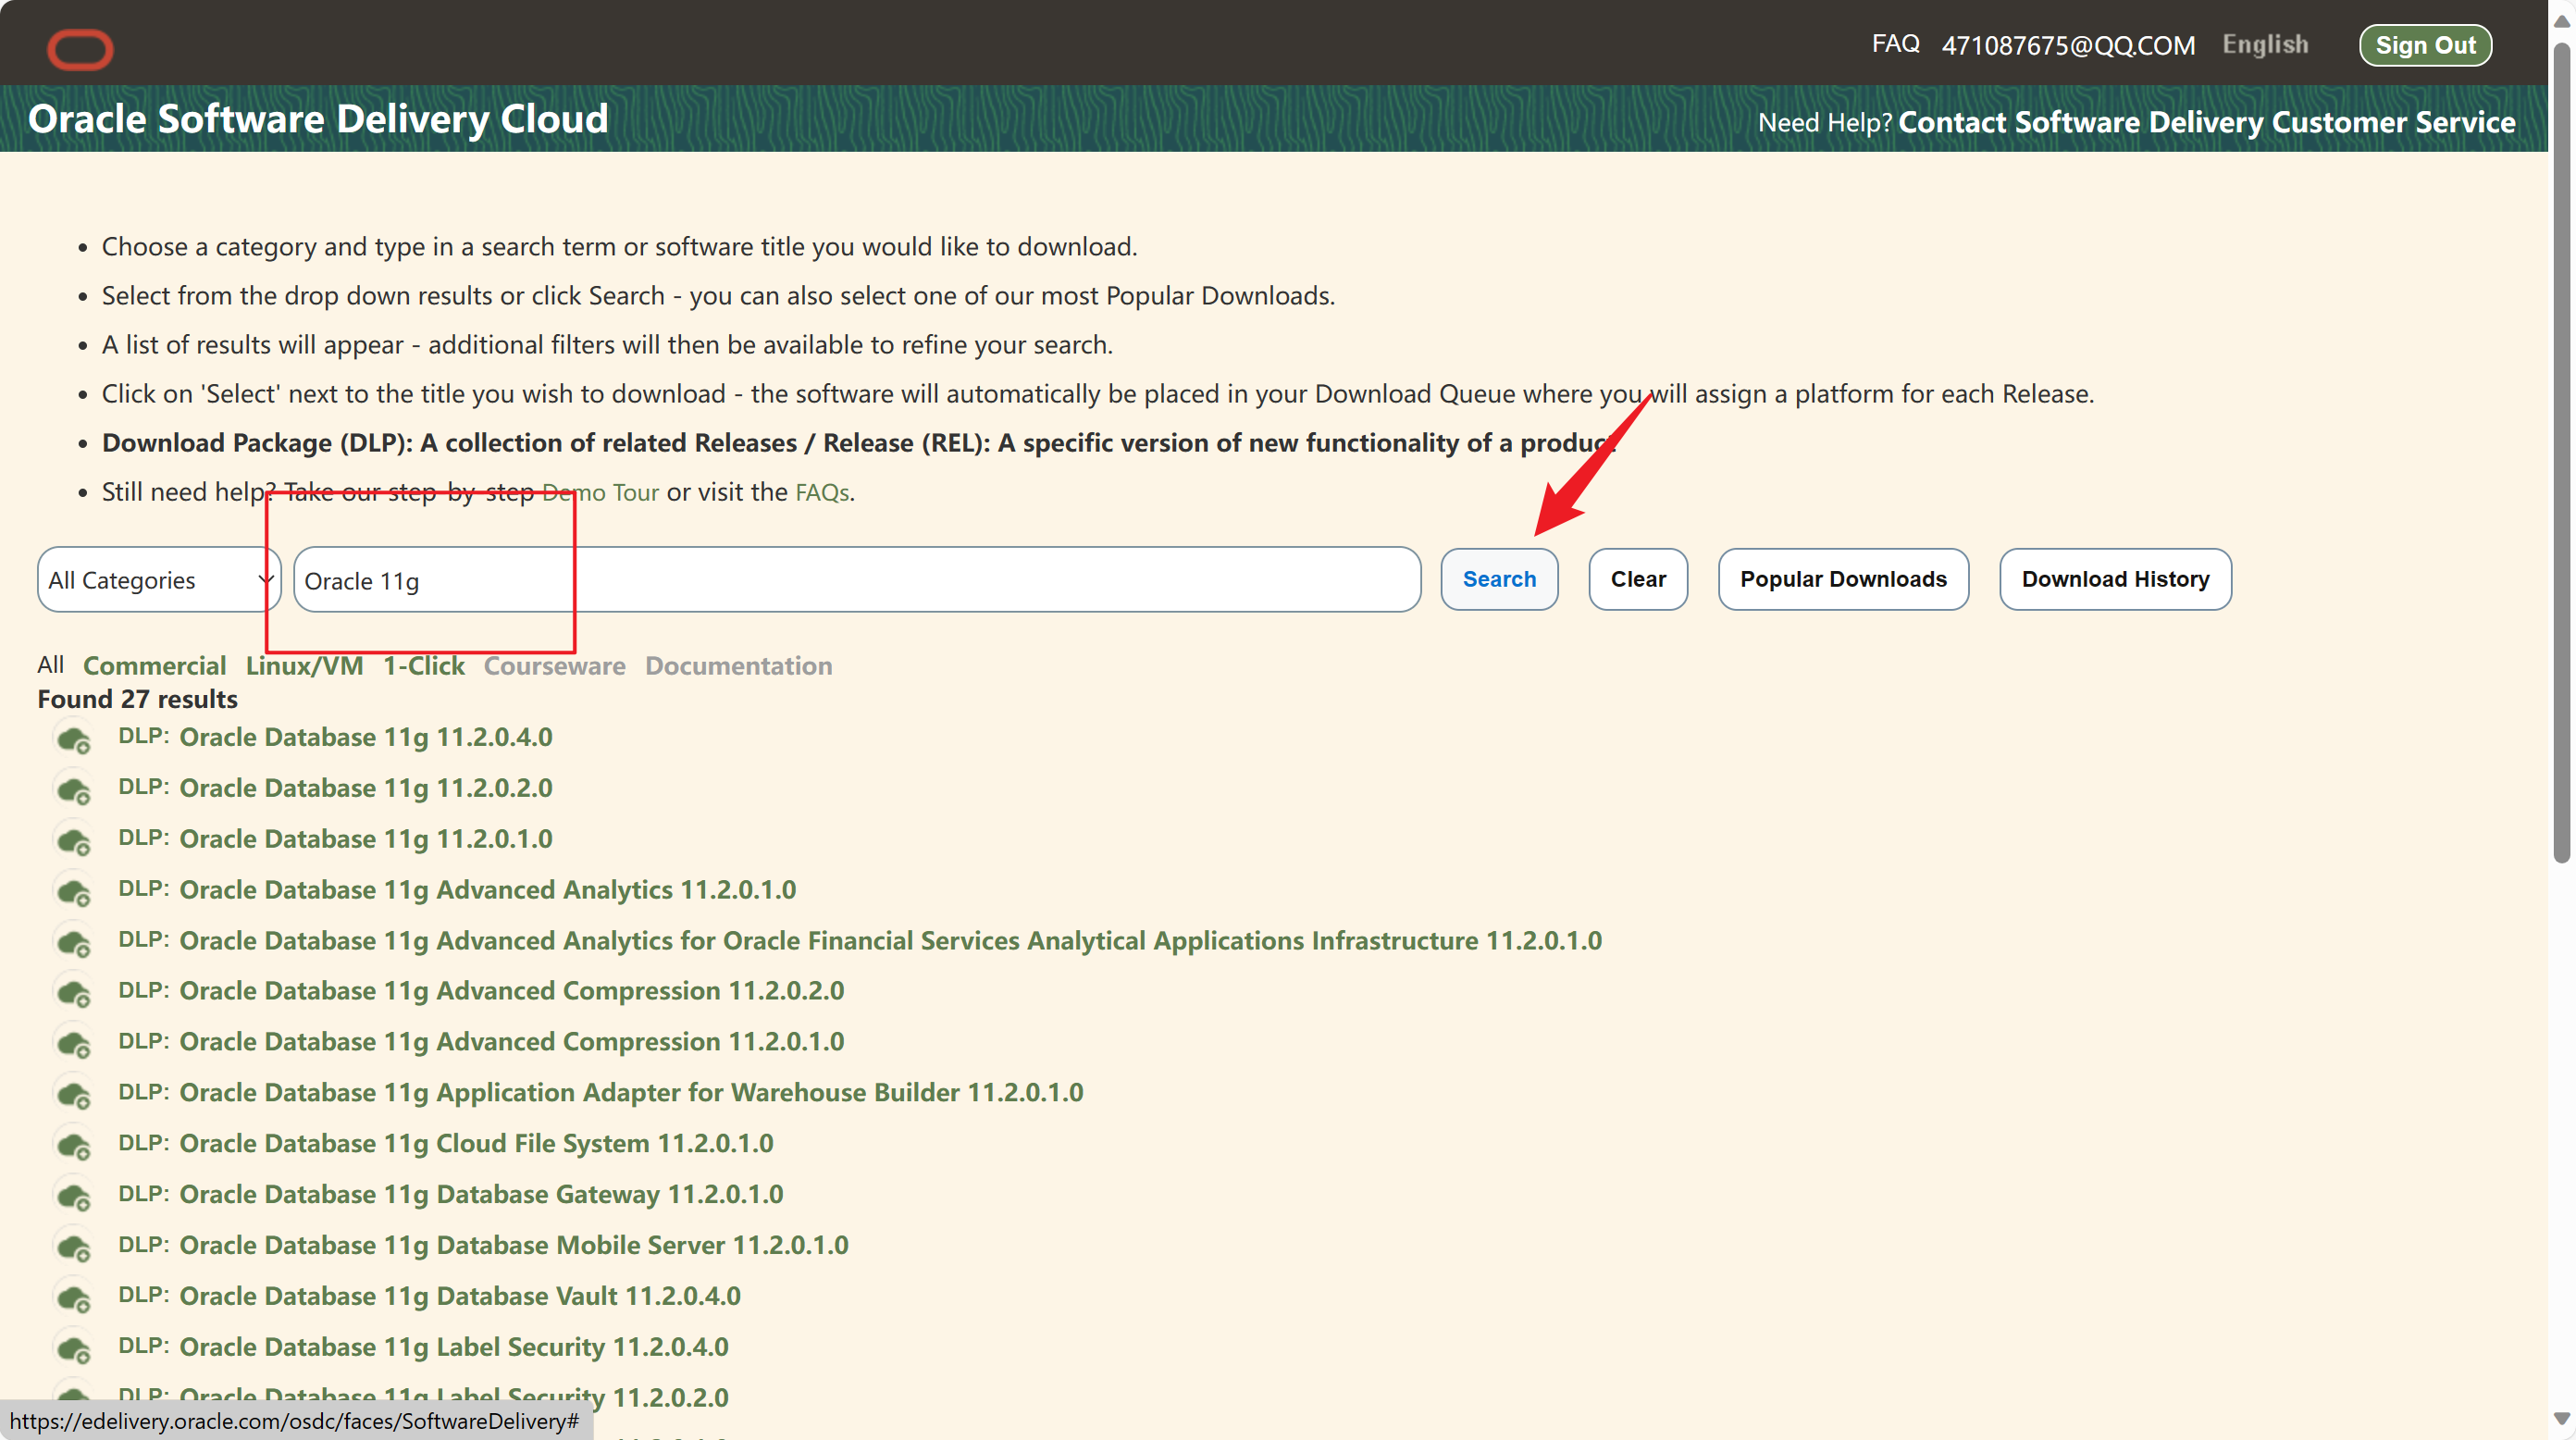This screenshot has height=1440, width=2576.
Task: Click the Popular Downloads button
Action: point(1843,579)
